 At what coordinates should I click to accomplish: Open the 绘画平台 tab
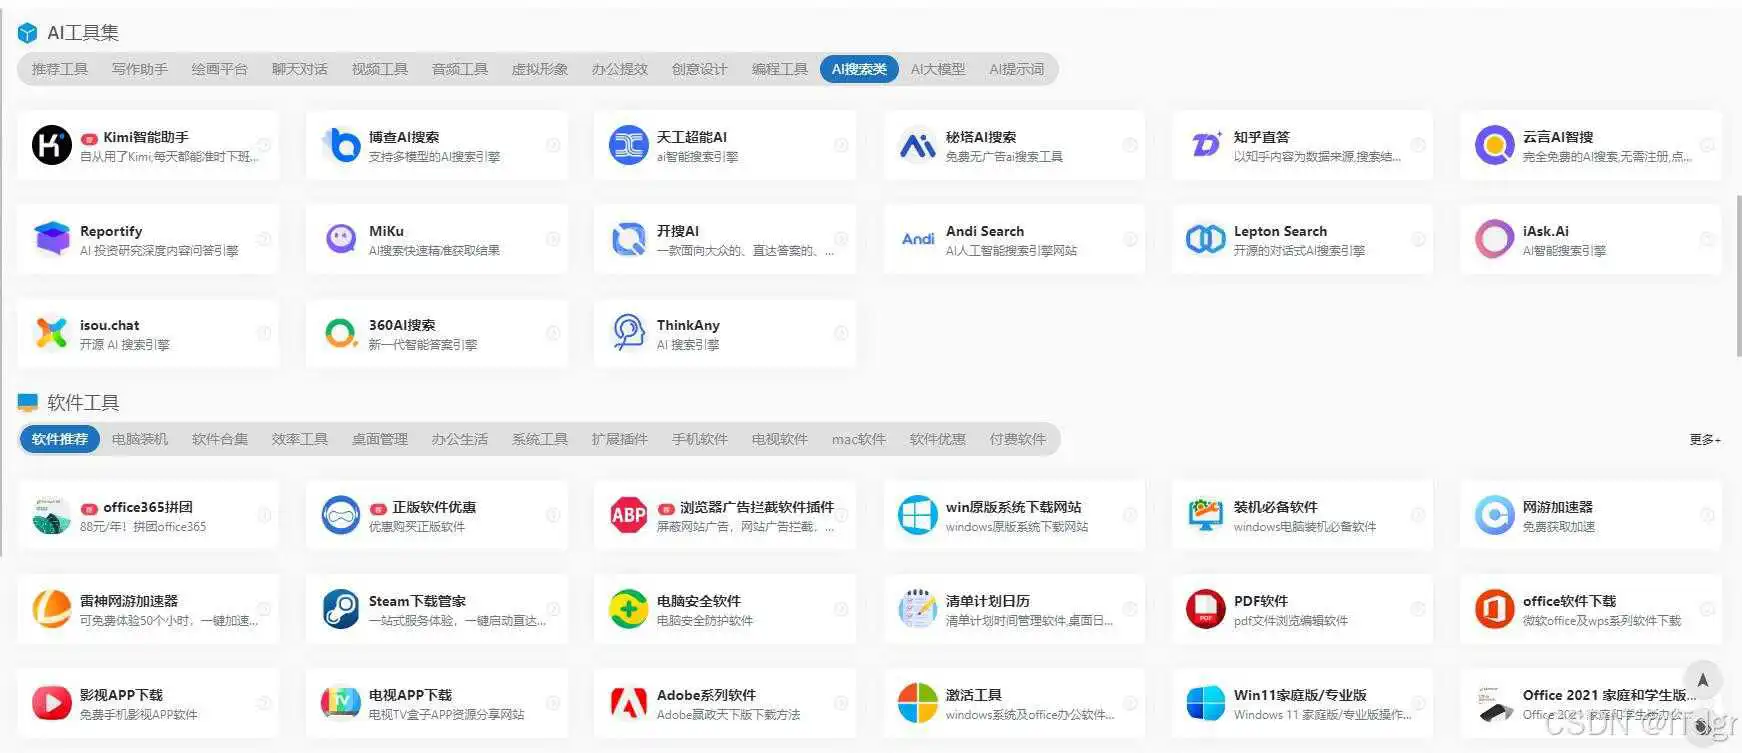click(220, 69)
